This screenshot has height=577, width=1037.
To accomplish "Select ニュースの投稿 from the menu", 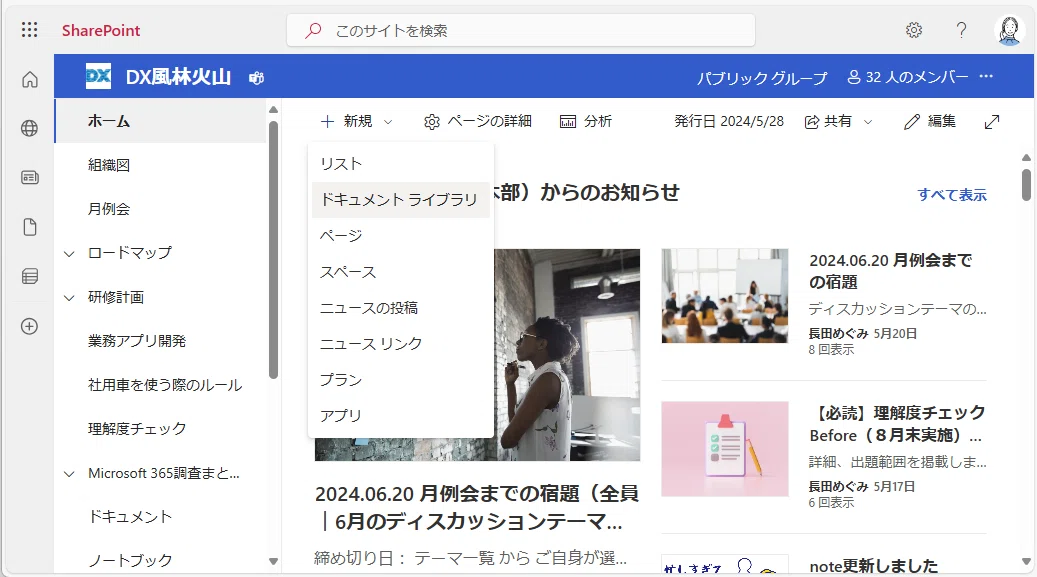I will tap(401, 308).
